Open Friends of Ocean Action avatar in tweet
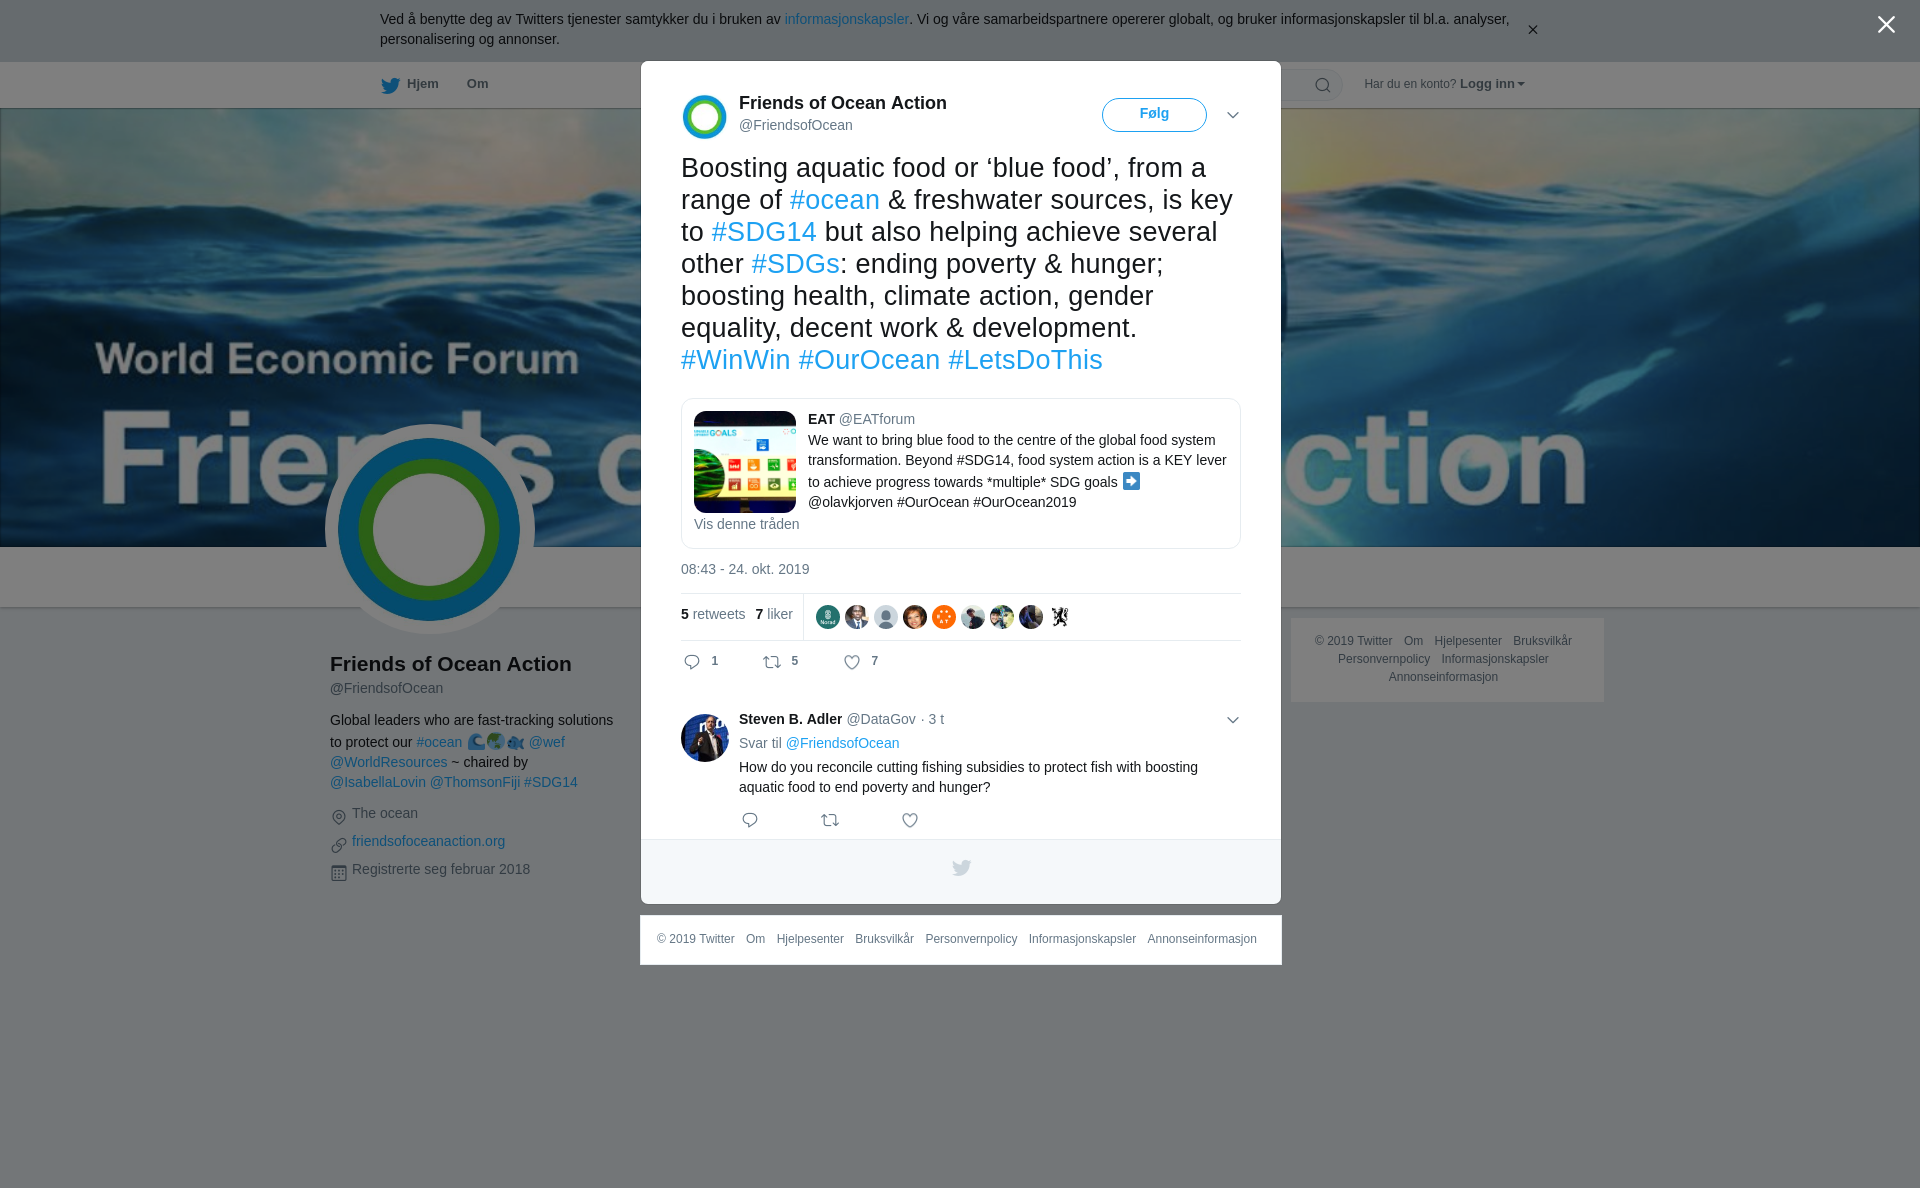Screen dimensions: 1920x1188 coord(704,117)
